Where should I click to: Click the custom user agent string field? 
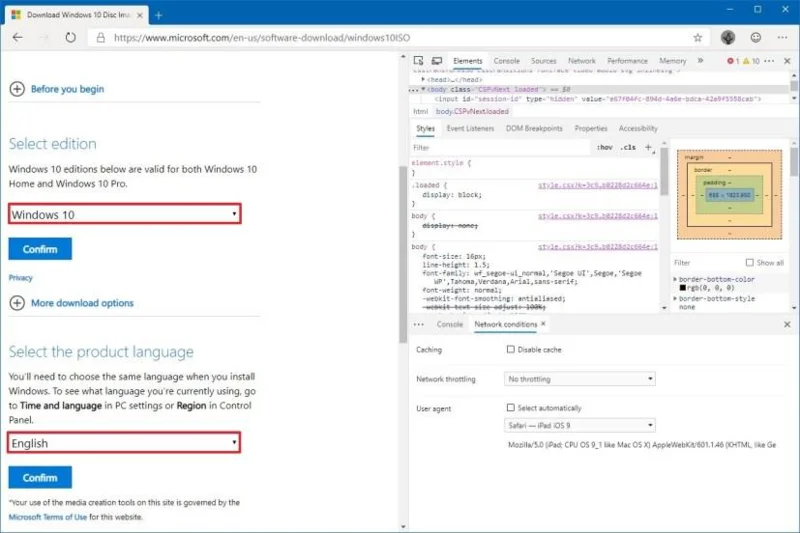point(642,445)
